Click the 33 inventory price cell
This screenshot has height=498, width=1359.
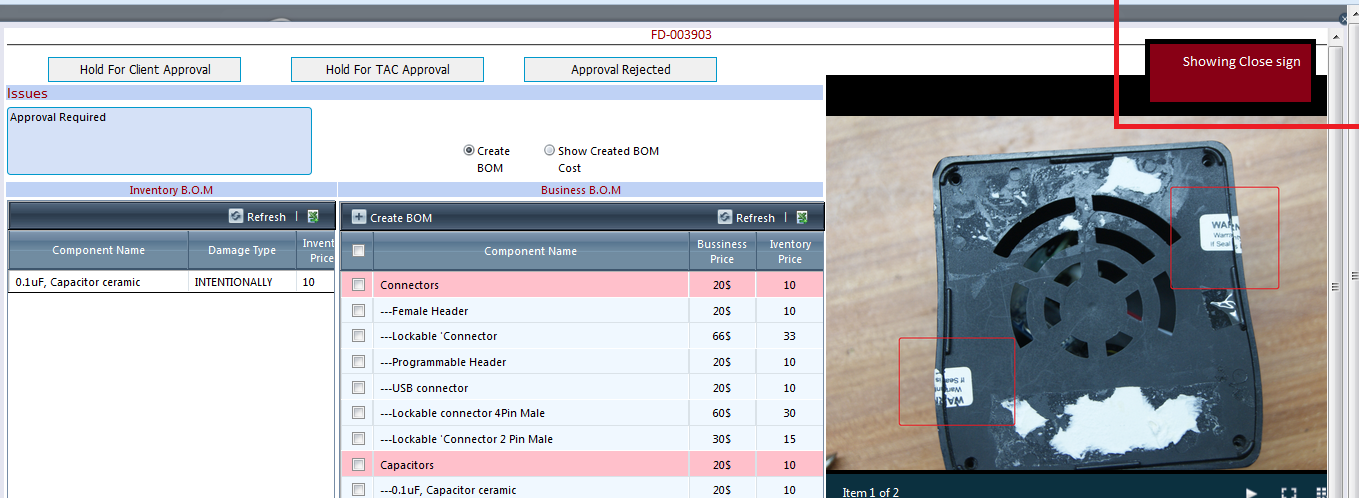pyautogui.click(x=789, y=336)
